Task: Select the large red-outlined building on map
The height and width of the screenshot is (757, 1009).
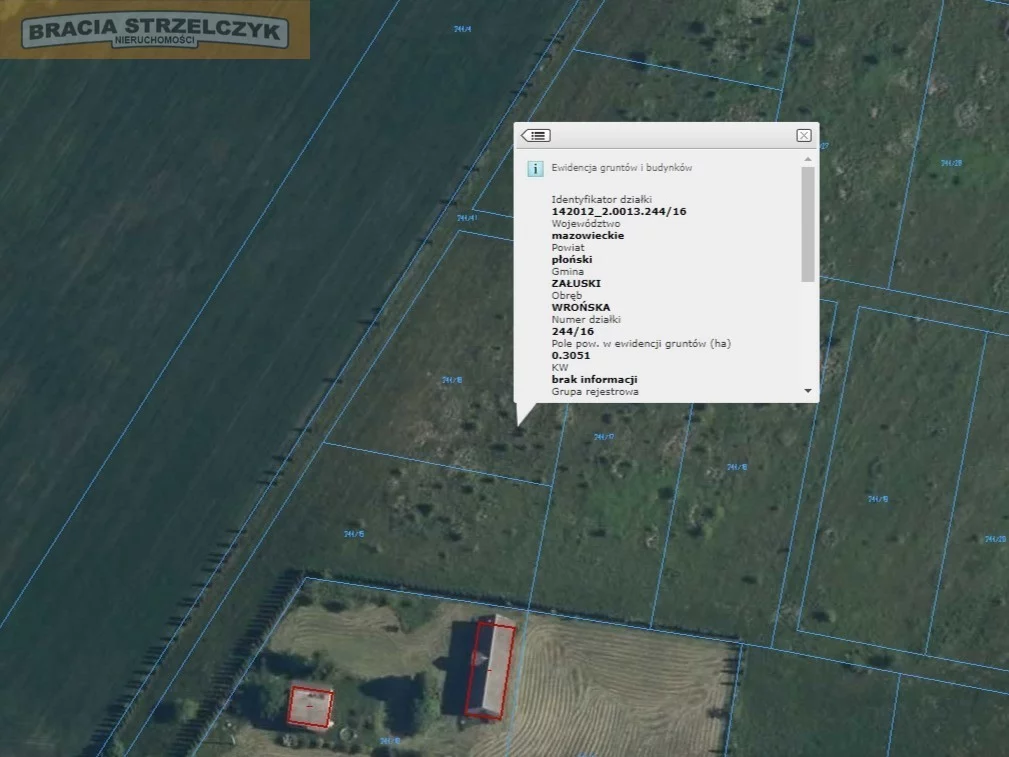Action: [x=490, y=669]
